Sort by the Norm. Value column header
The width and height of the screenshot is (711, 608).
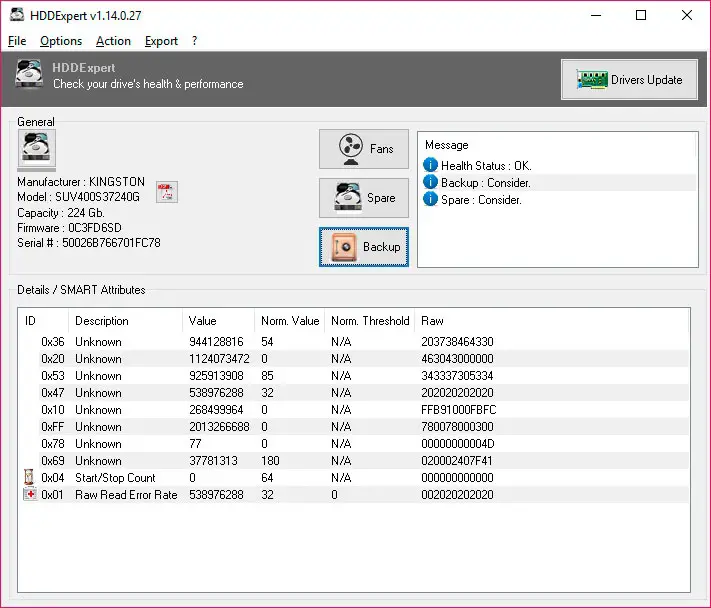[290, 321]
